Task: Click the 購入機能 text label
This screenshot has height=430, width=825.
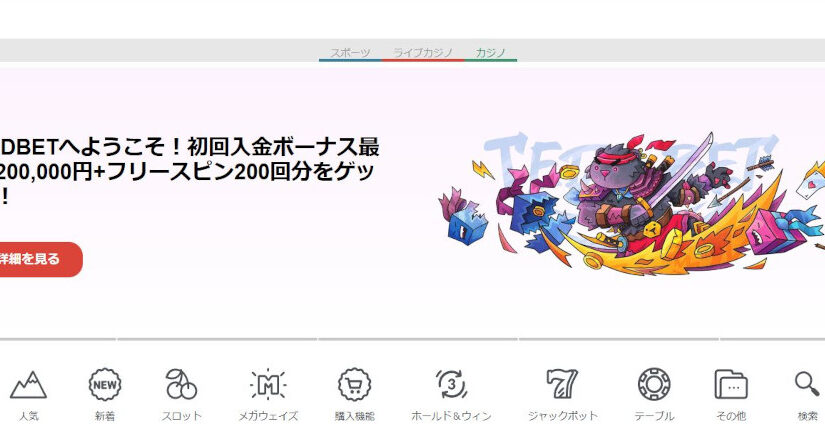Action: [354, 416]
